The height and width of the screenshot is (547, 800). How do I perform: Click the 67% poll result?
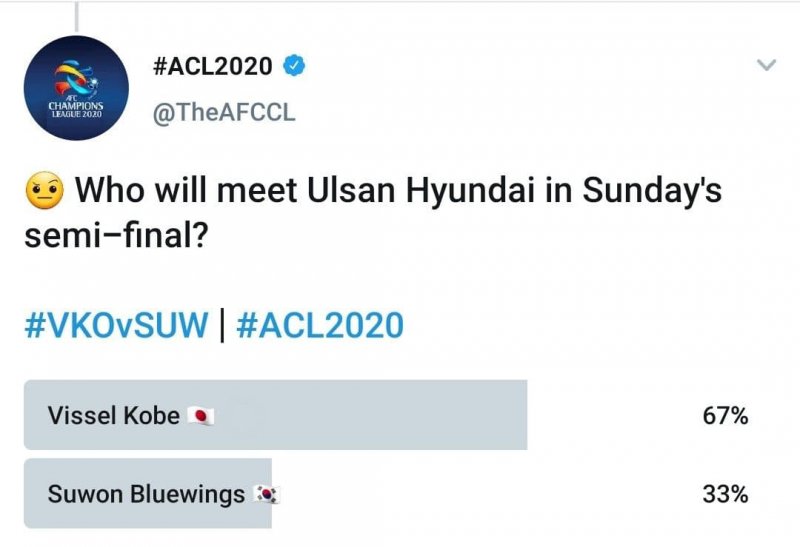(x=725, y=415)
